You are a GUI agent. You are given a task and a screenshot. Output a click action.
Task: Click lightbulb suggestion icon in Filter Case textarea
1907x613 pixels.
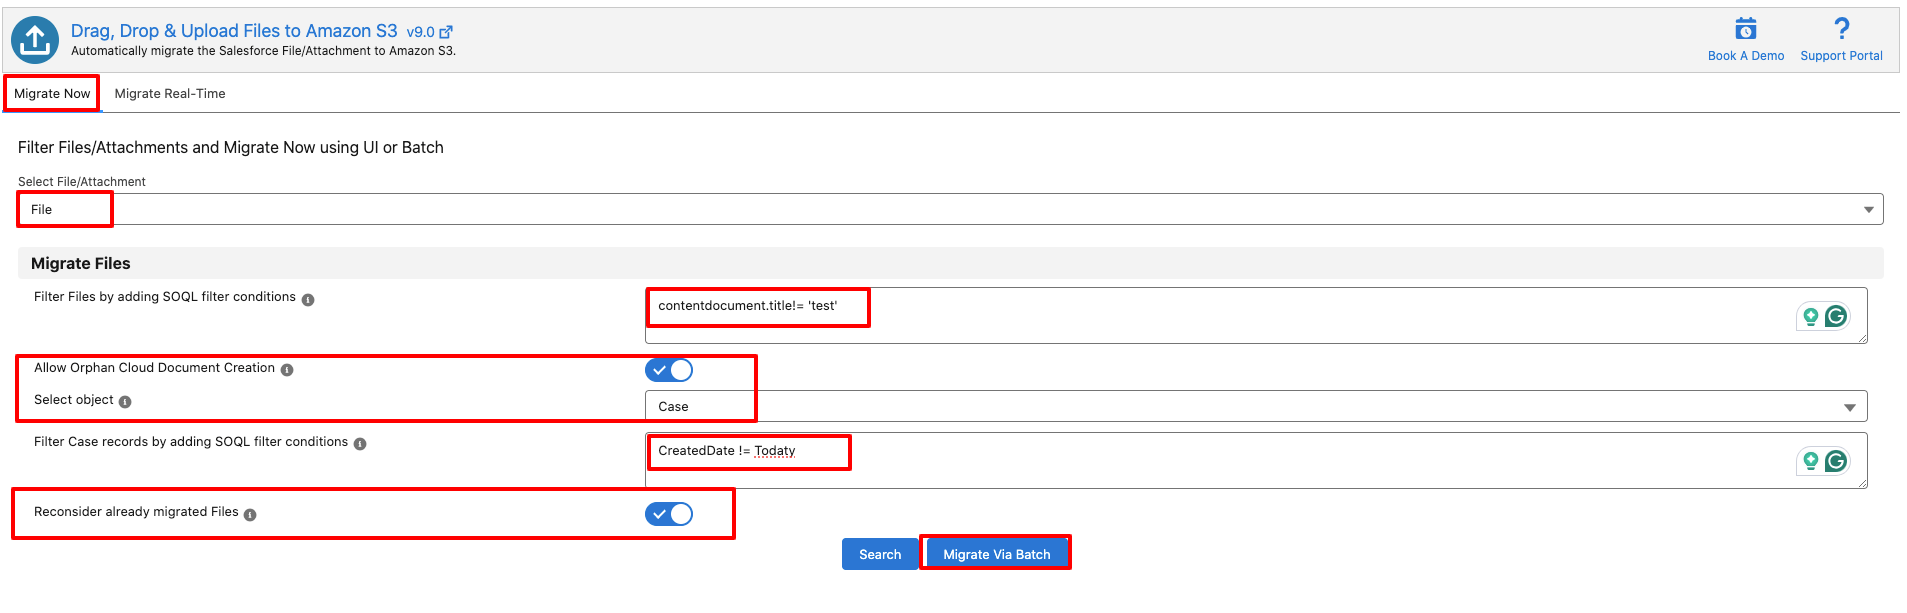[1810, 461]
